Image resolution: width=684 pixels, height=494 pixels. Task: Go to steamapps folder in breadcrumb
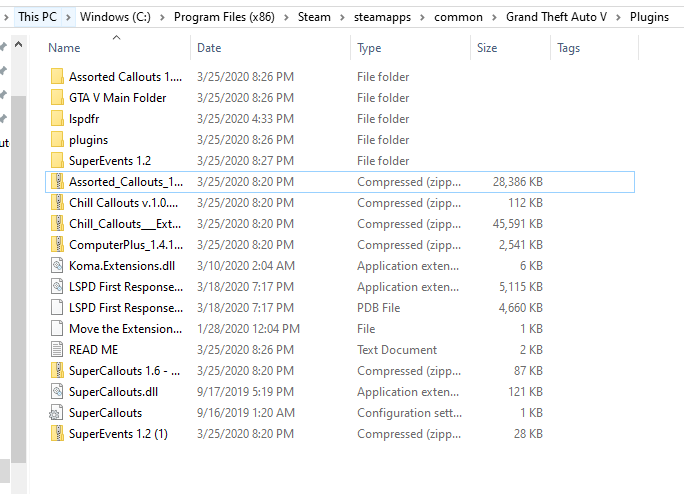(x=382, y=17)
